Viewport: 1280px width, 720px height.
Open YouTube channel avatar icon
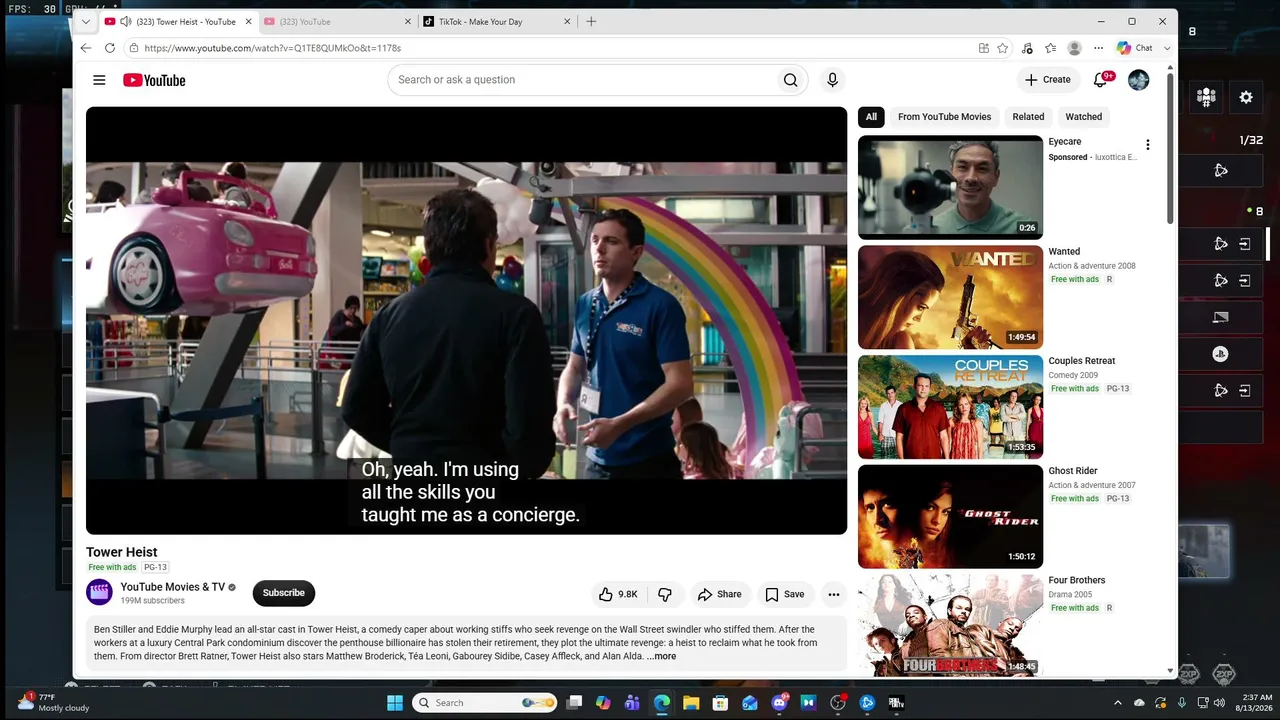point(99,592)
